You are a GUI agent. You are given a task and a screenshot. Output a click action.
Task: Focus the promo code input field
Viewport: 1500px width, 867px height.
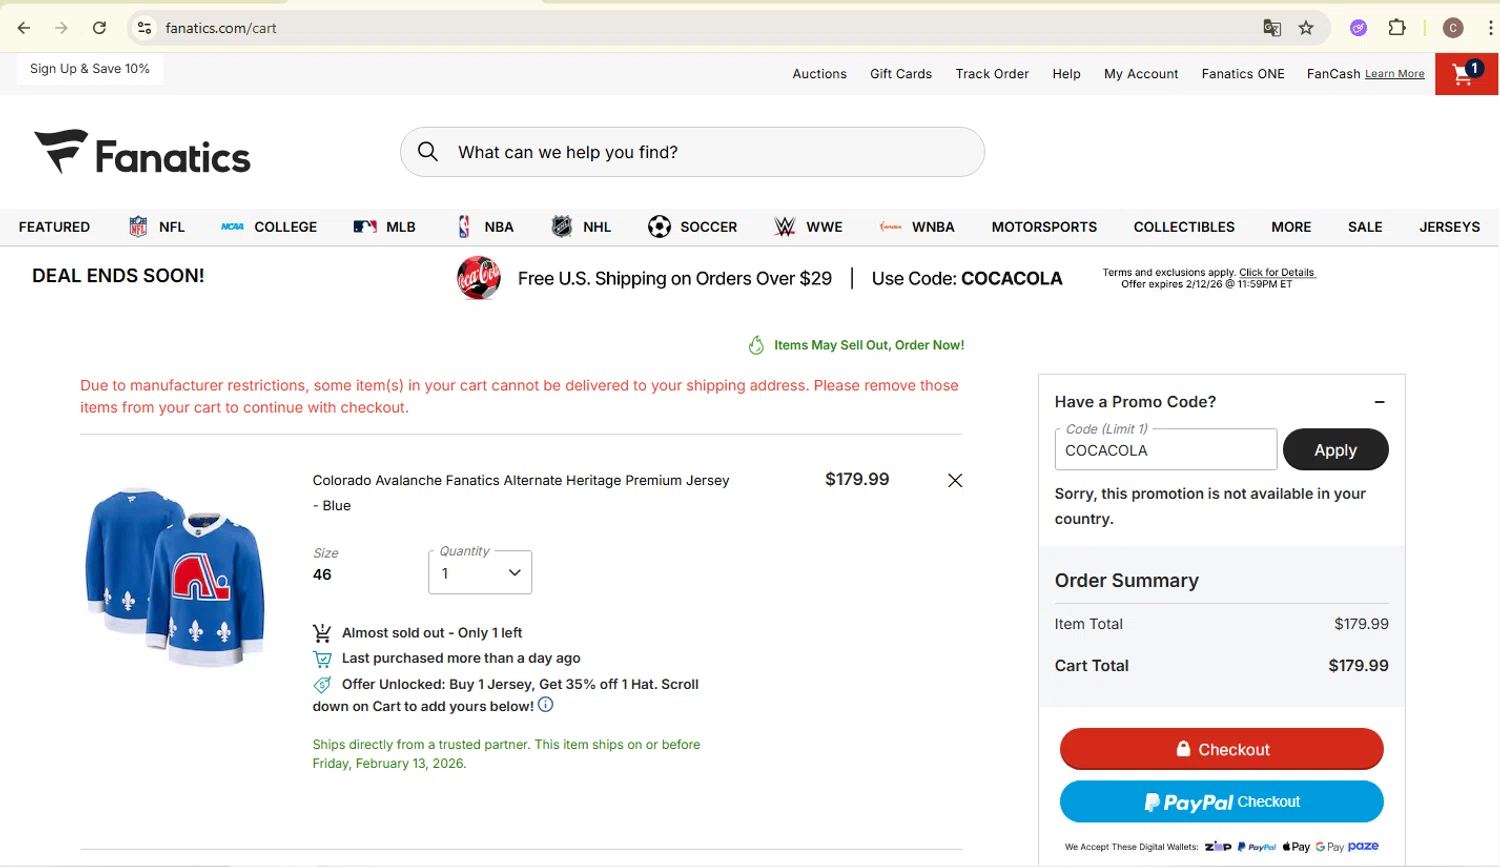(x=1165, y=450)
